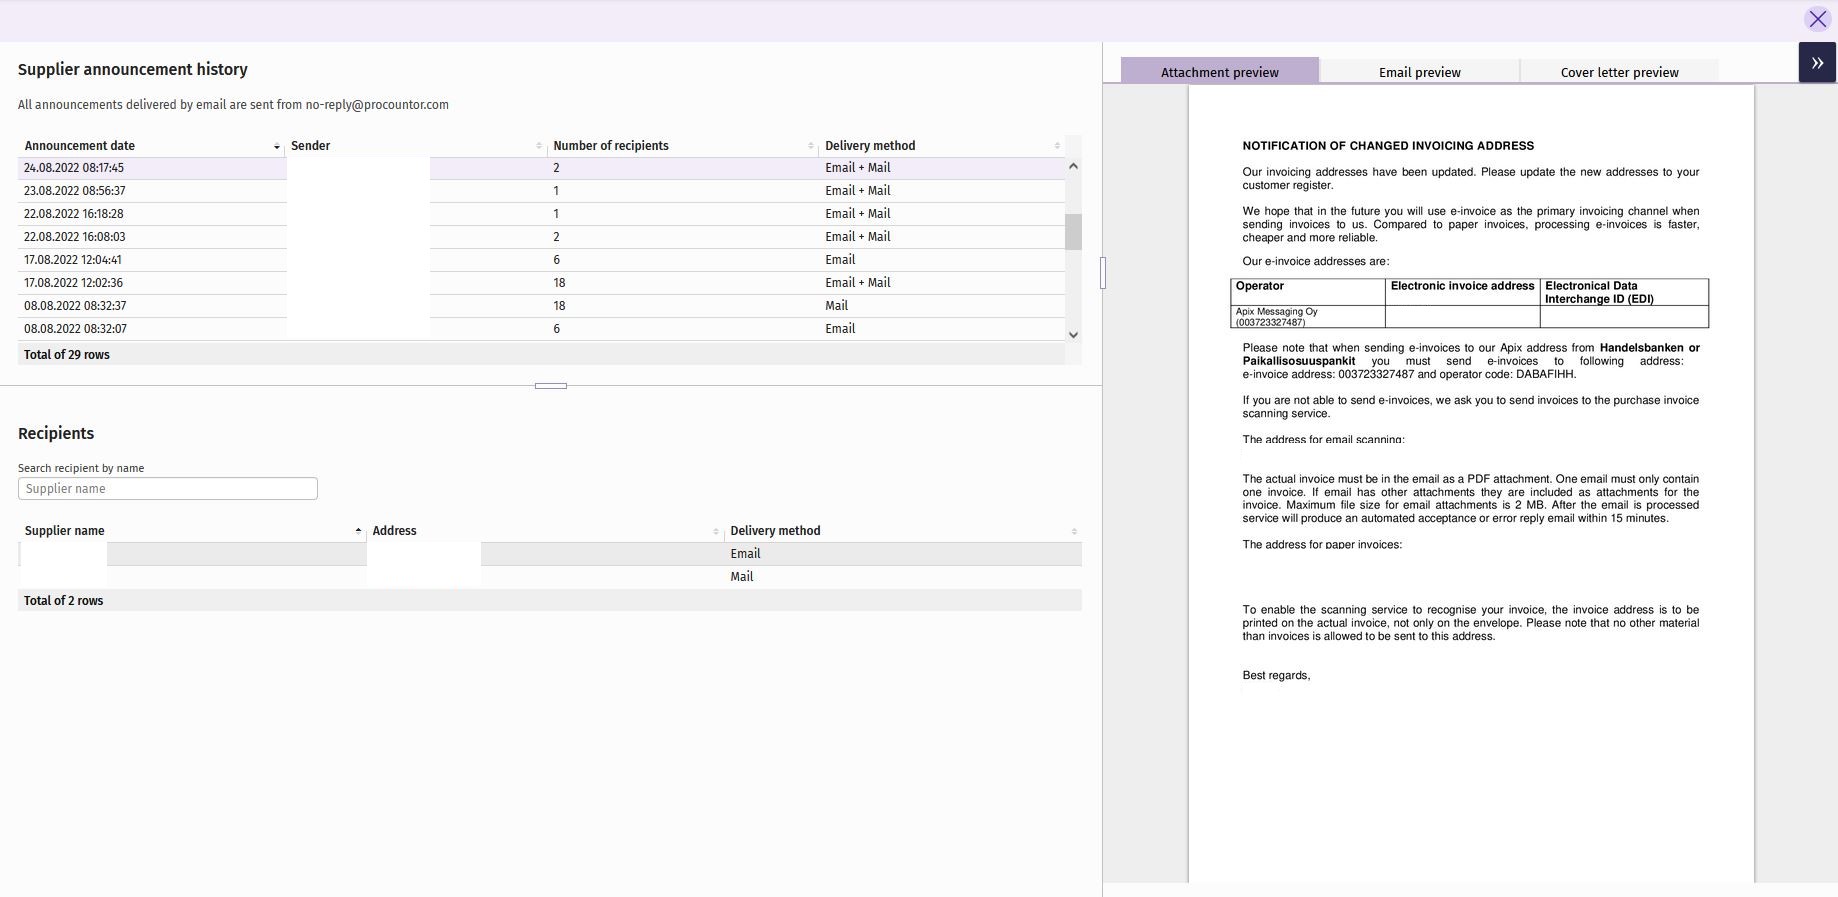The image size is (1838, 897).
Task: Sort announcement table by Delivery method
Action: click(941, 145)
